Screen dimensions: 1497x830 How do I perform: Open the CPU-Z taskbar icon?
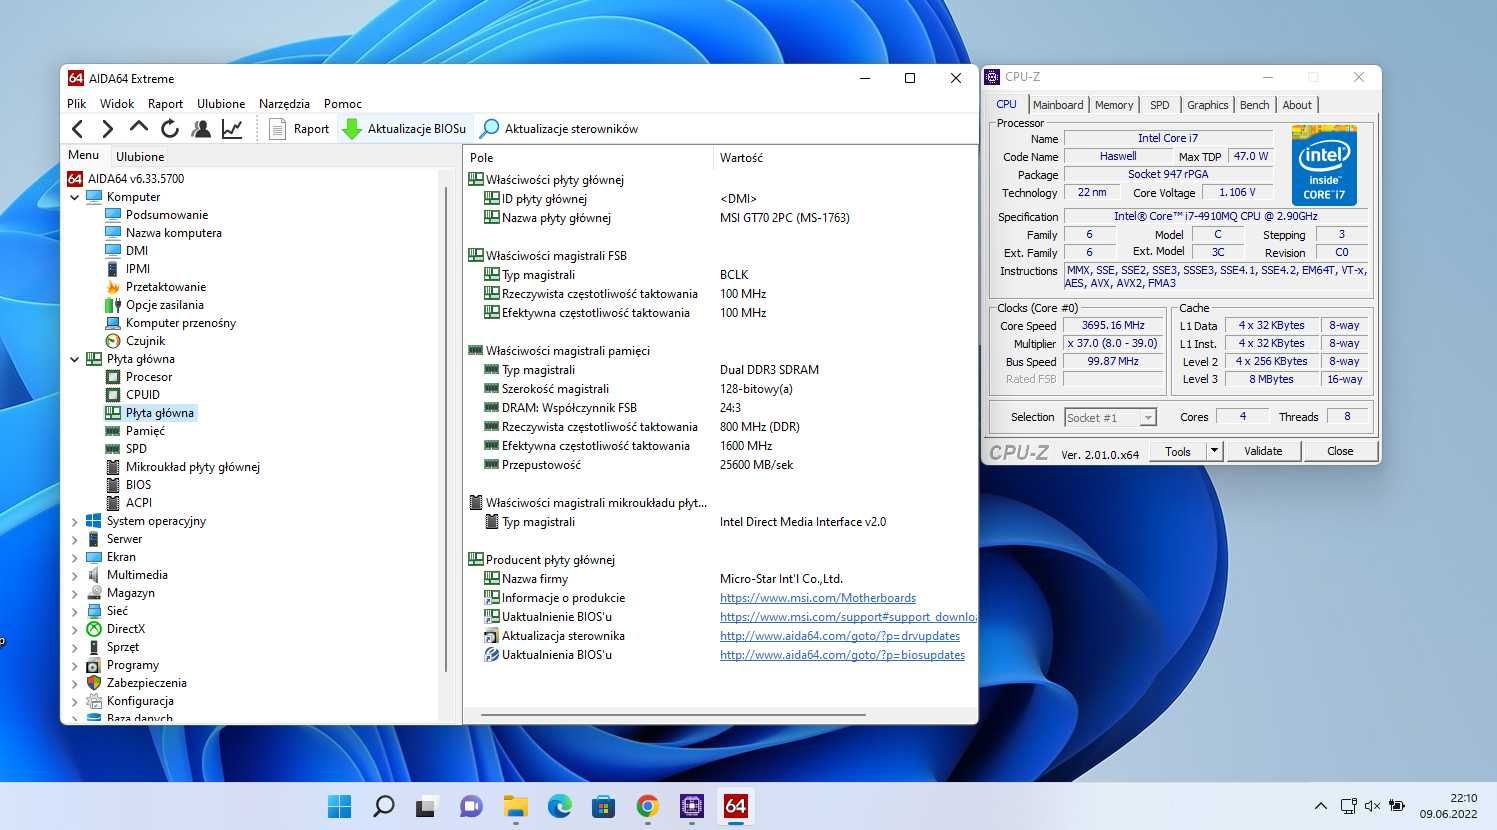691,806
